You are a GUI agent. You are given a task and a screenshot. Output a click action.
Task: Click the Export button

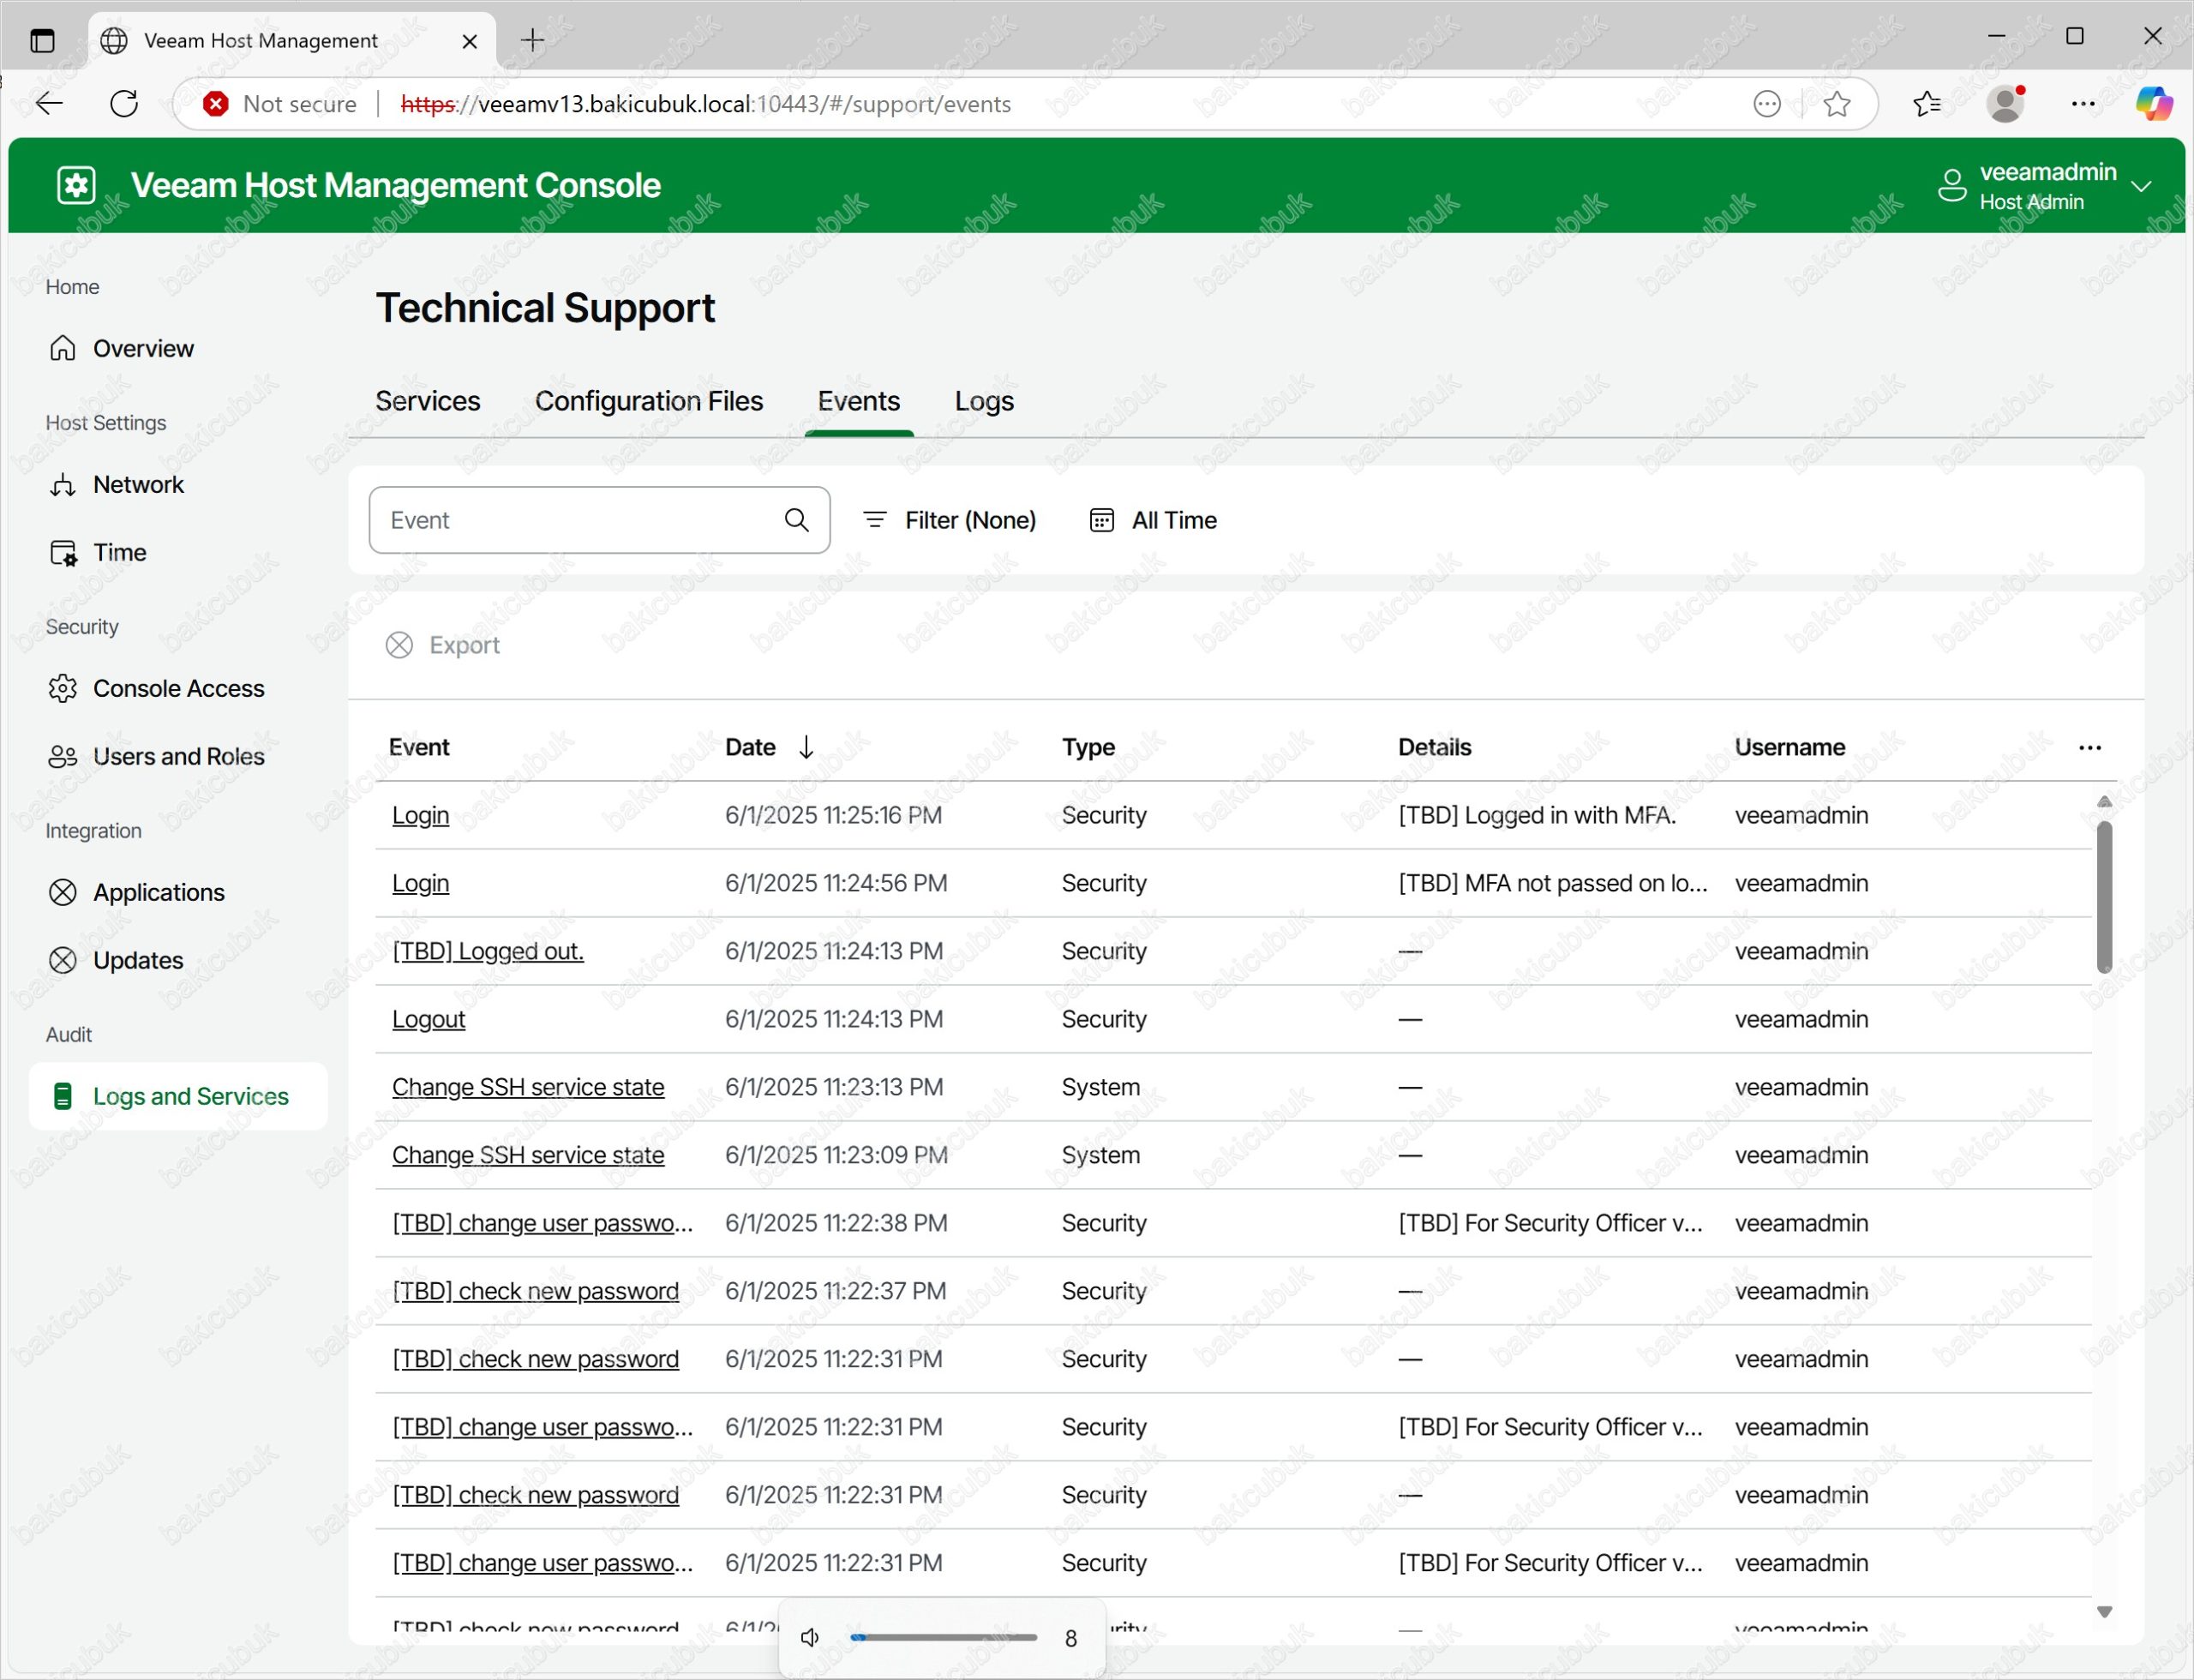pos(443,645)
